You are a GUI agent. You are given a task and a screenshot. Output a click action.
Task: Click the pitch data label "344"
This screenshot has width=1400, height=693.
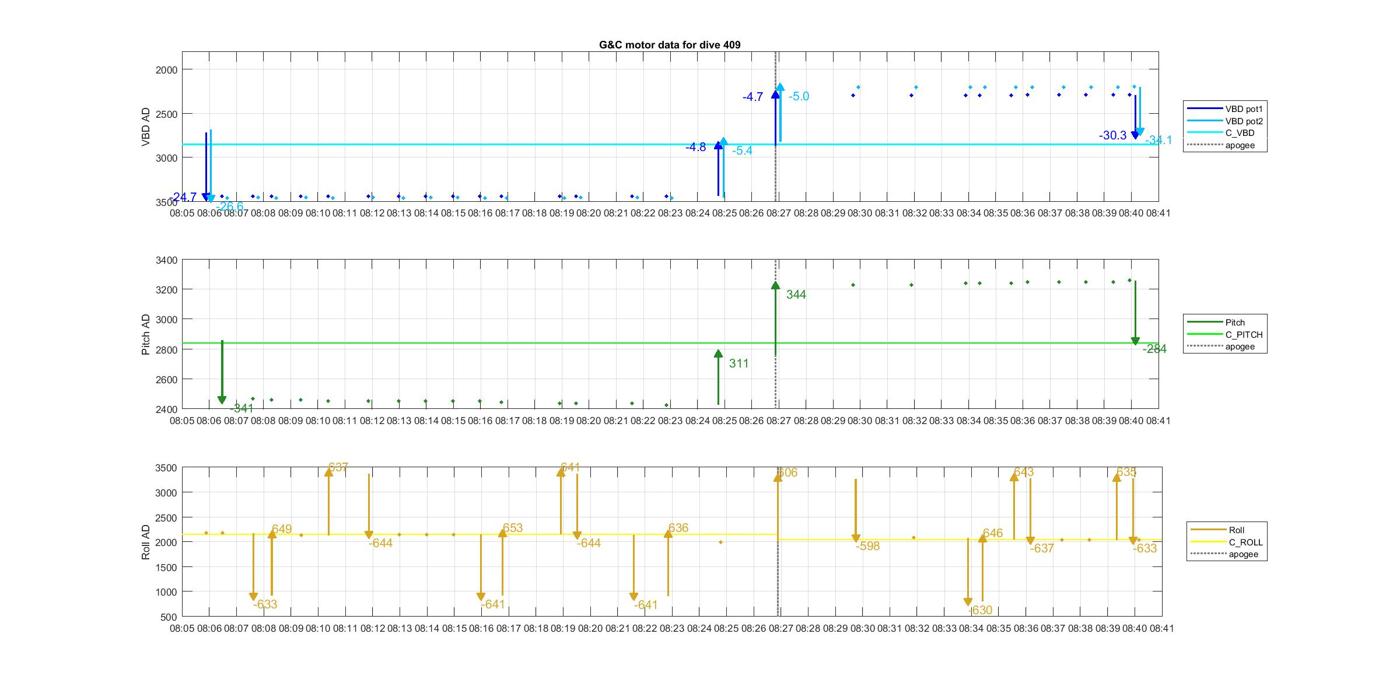click(796, 295)
